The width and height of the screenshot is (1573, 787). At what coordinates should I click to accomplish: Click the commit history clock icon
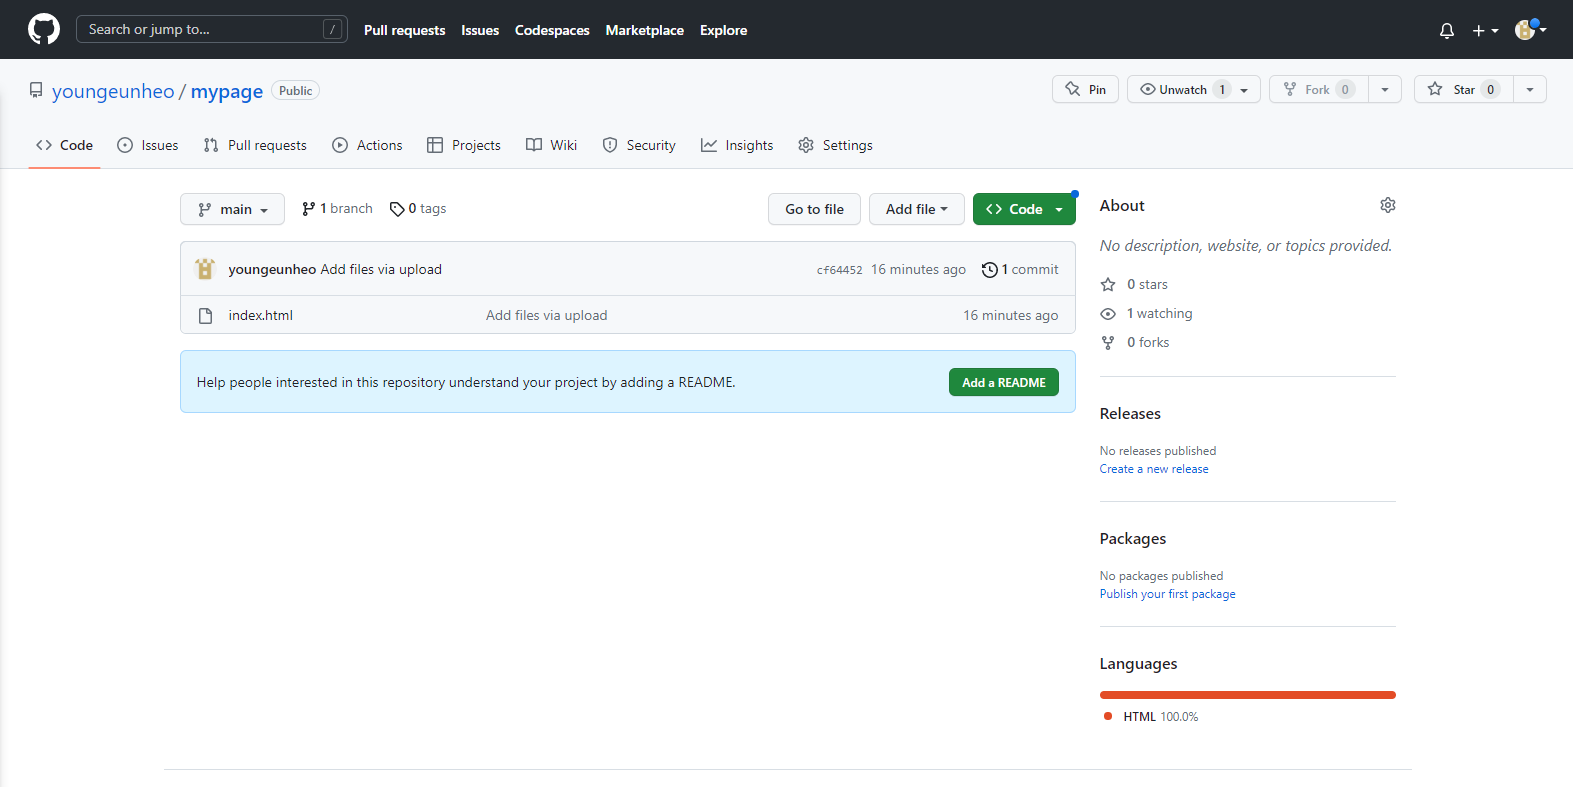(x=989, y=270)
